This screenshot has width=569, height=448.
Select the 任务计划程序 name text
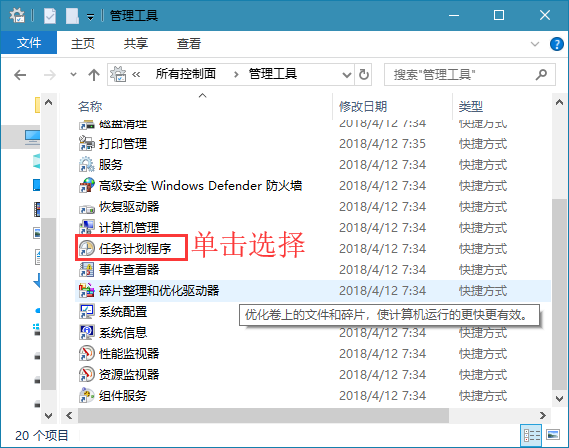click(x=135, y=248)
